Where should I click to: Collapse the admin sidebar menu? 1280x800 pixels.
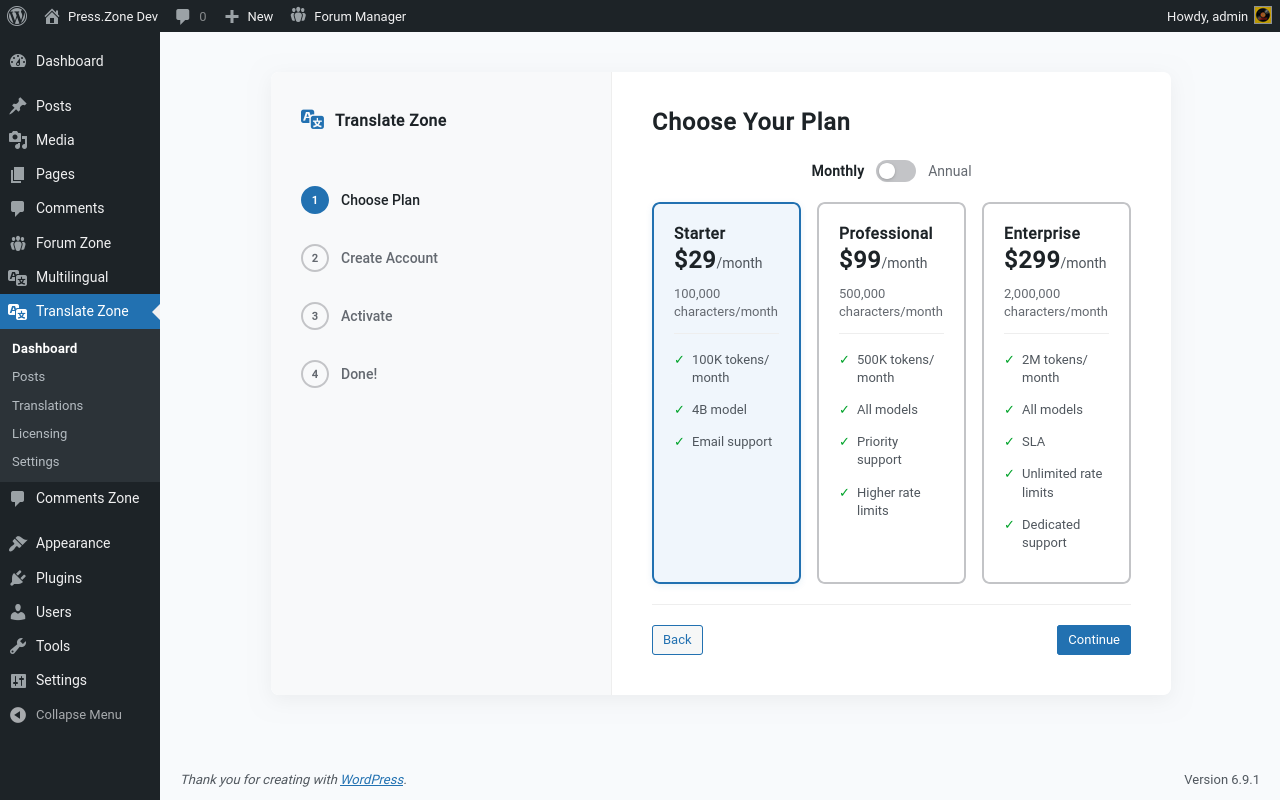(80, 715)
